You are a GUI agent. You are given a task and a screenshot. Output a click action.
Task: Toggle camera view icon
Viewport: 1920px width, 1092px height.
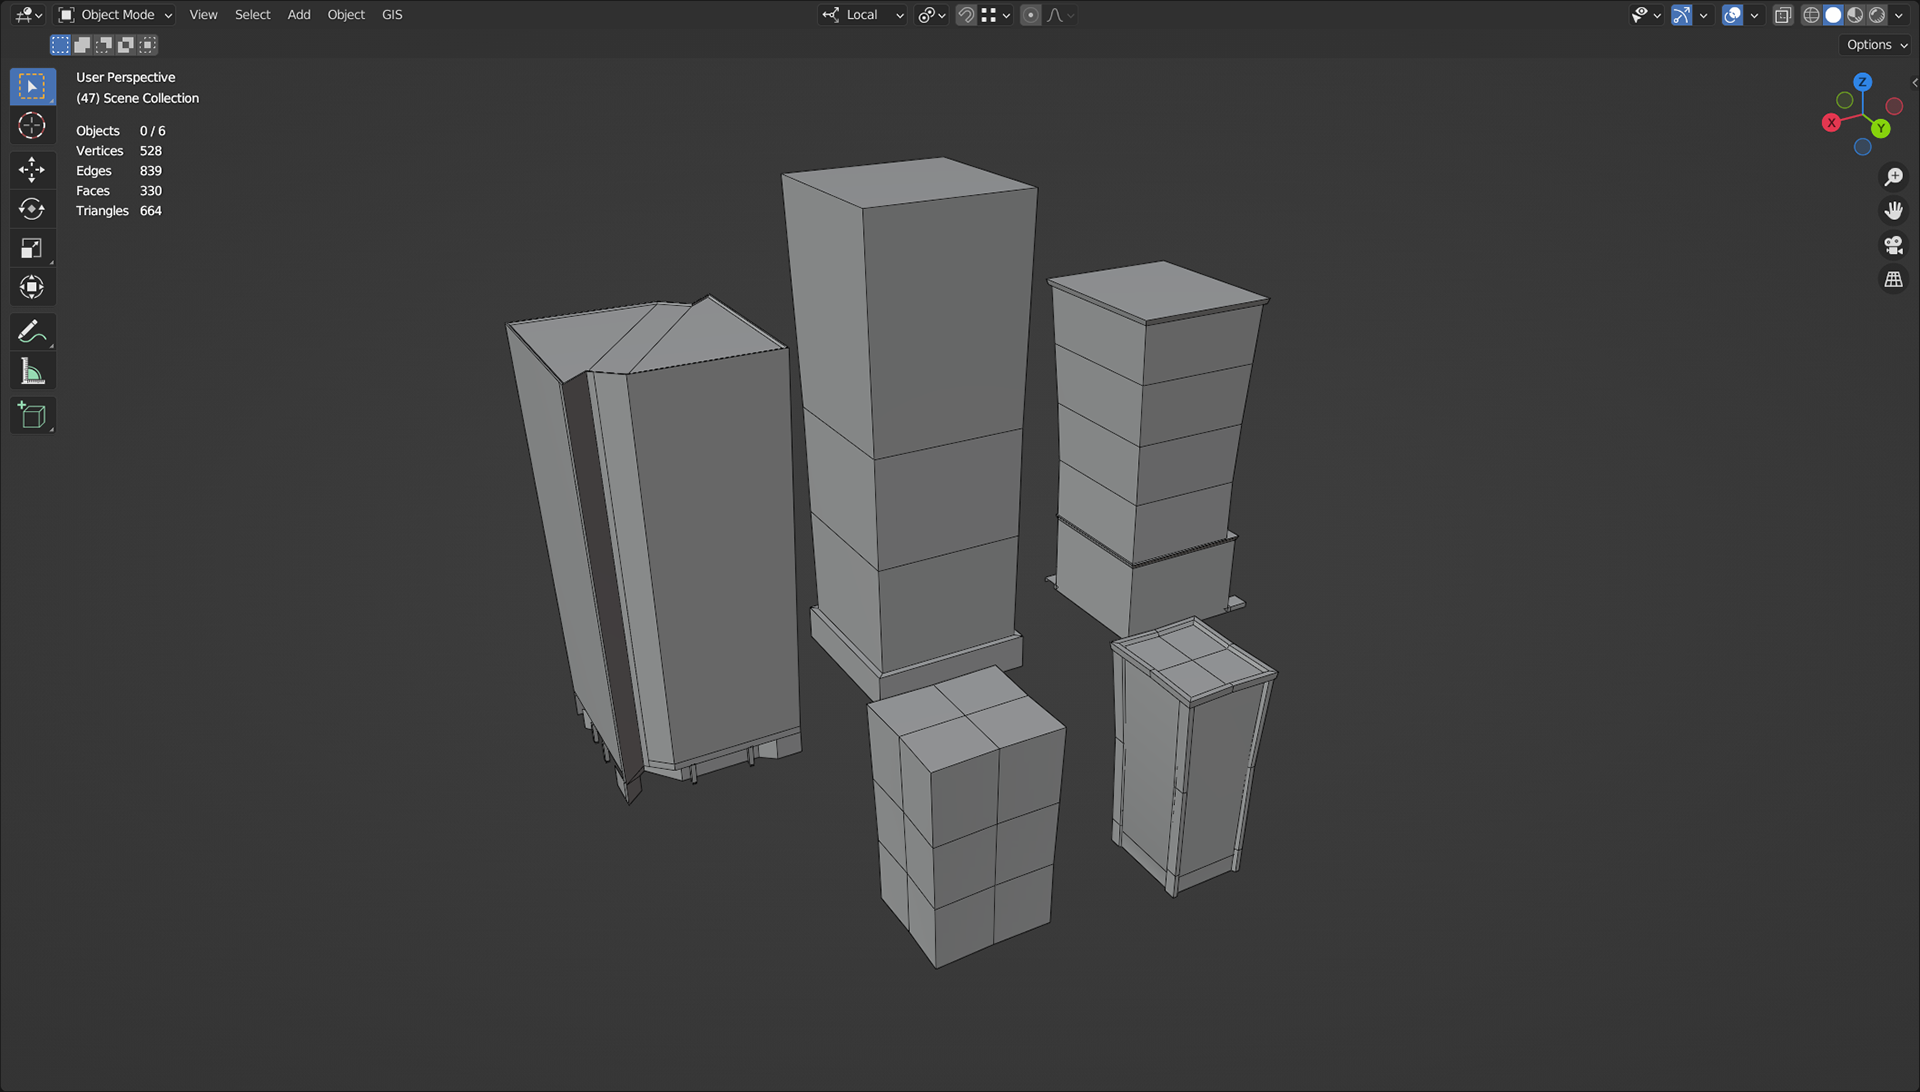pos(1893,245)
